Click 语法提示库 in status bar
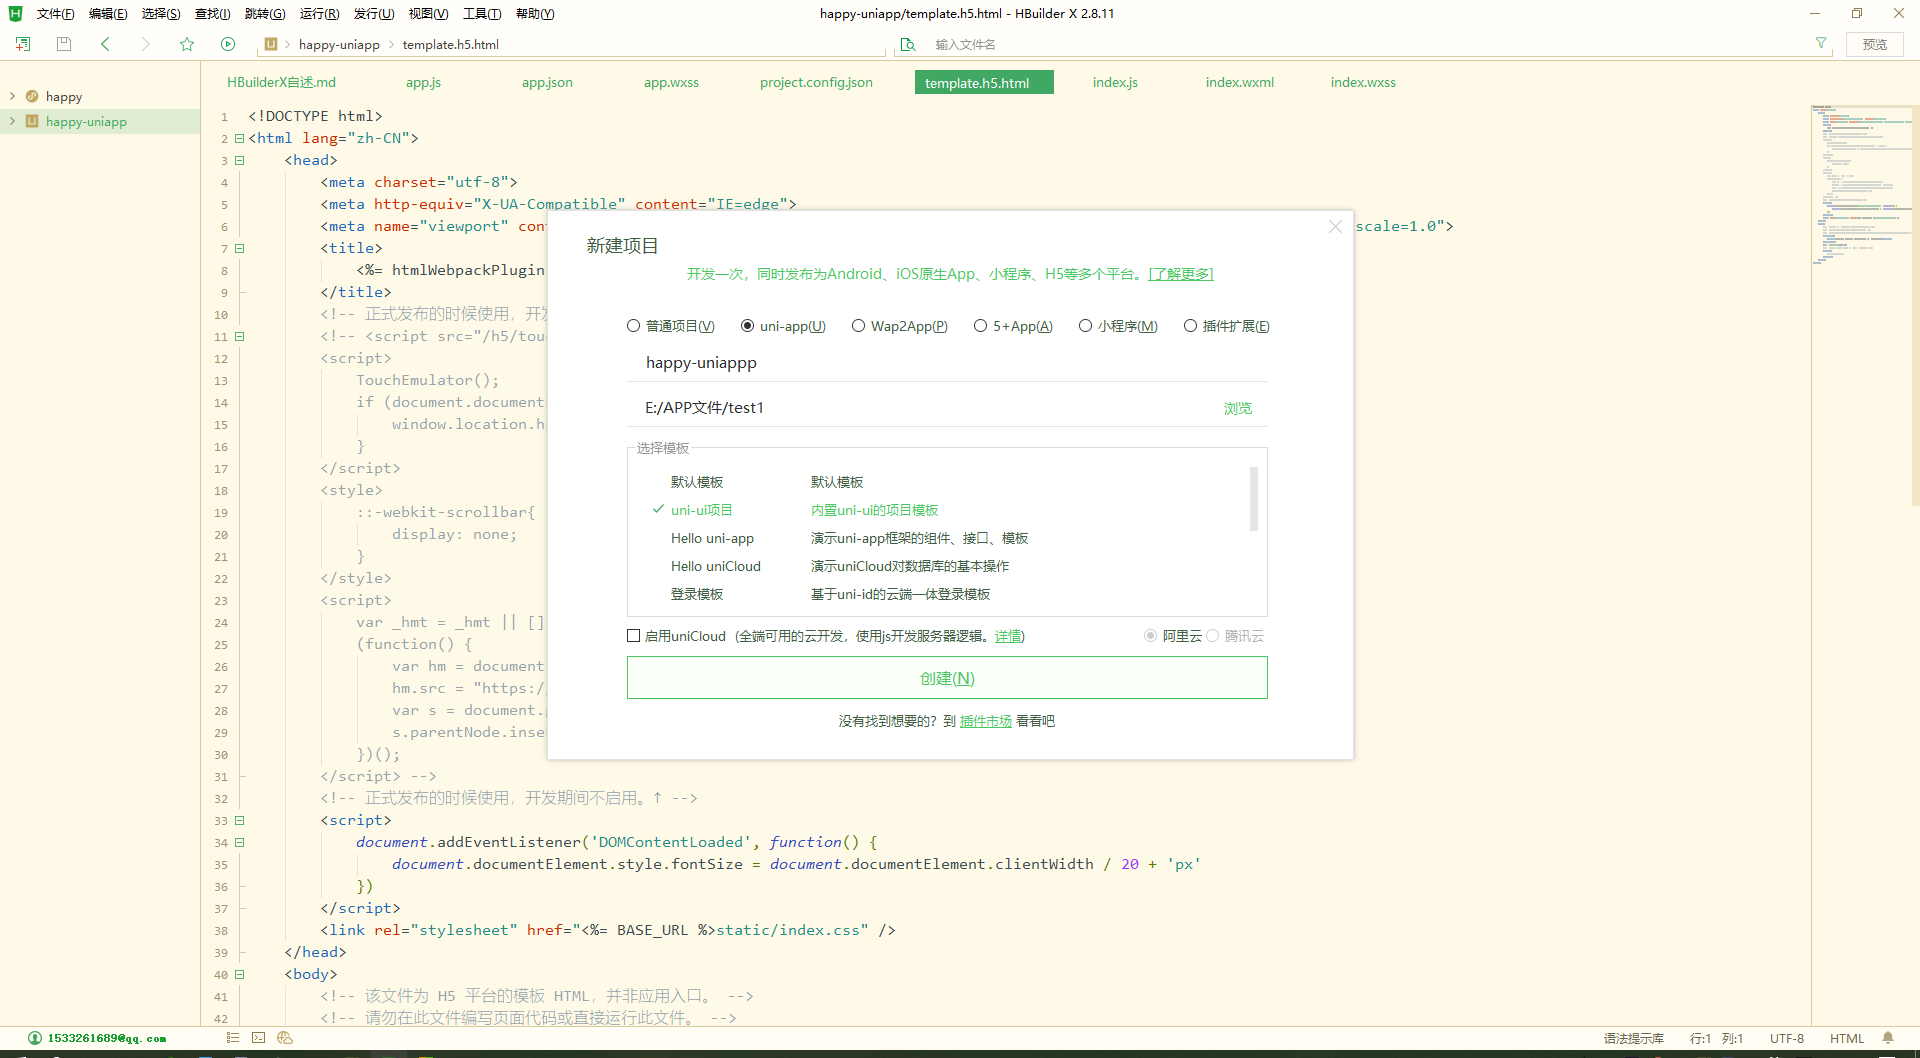The height and width of the screenshot is (1058, 1920). click(x=1634, y=1038)
